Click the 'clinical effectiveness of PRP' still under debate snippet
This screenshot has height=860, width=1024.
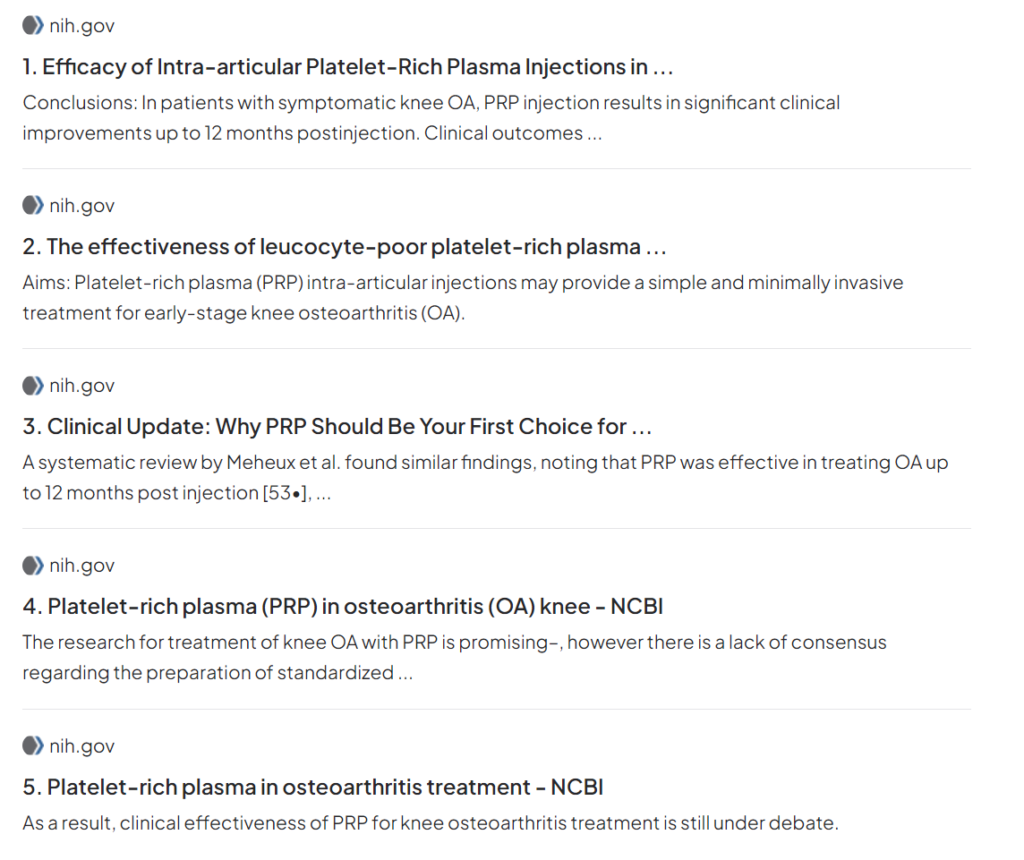pos(430,824)
